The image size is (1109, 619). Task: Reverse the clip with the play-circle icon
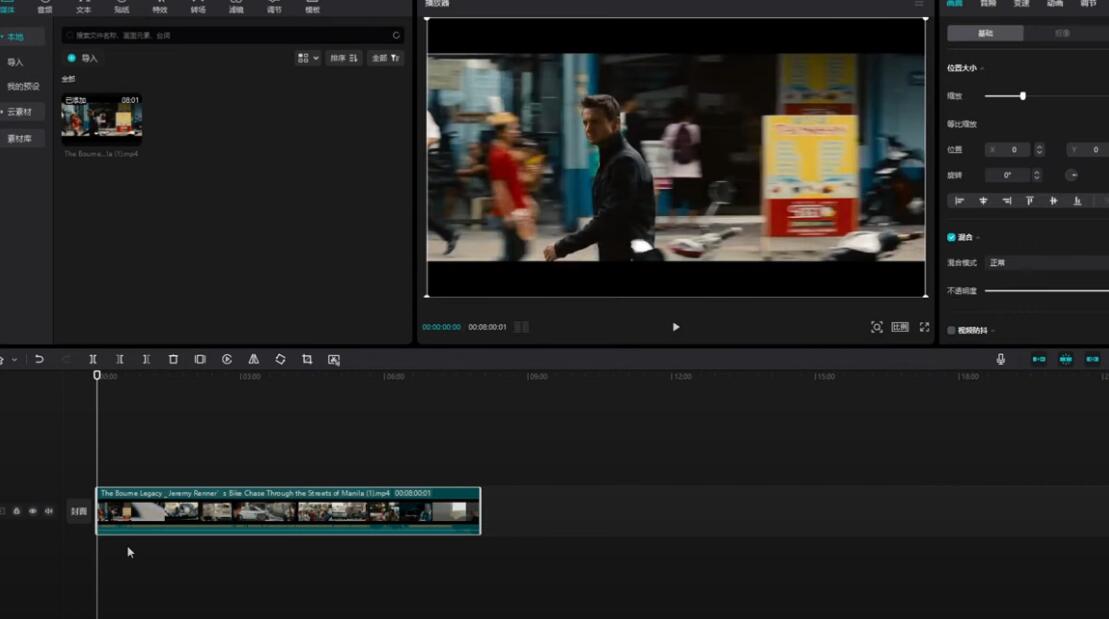point(227,359)
